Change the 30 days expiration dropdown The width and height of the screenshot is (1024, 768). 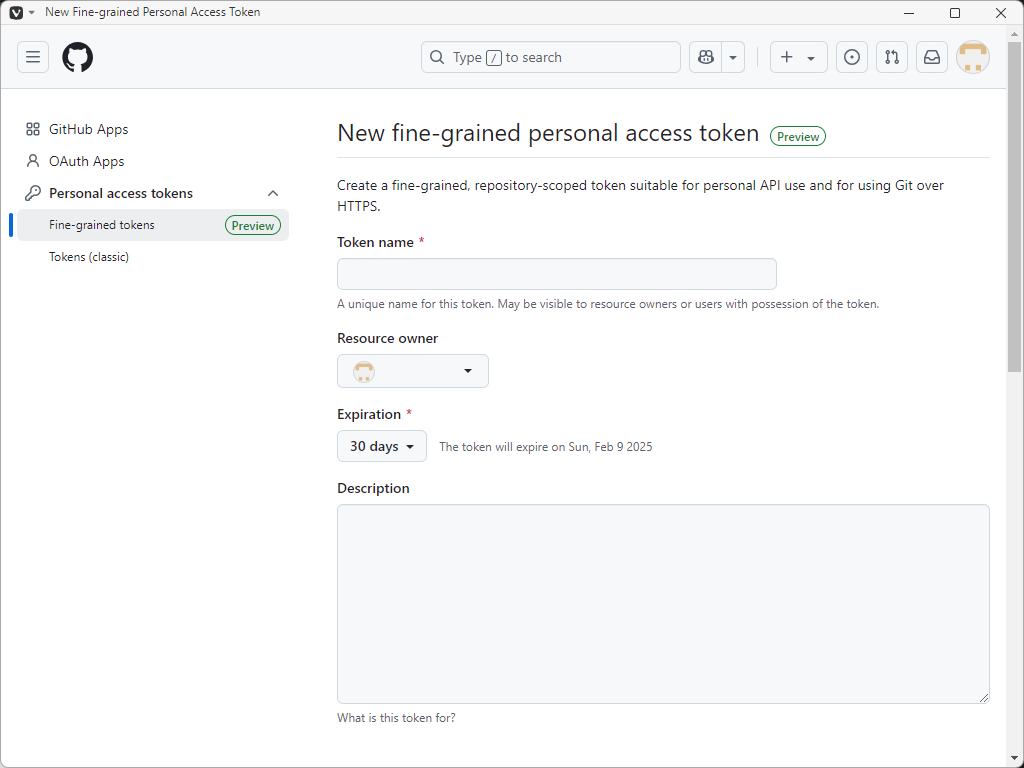click(381, 446)
